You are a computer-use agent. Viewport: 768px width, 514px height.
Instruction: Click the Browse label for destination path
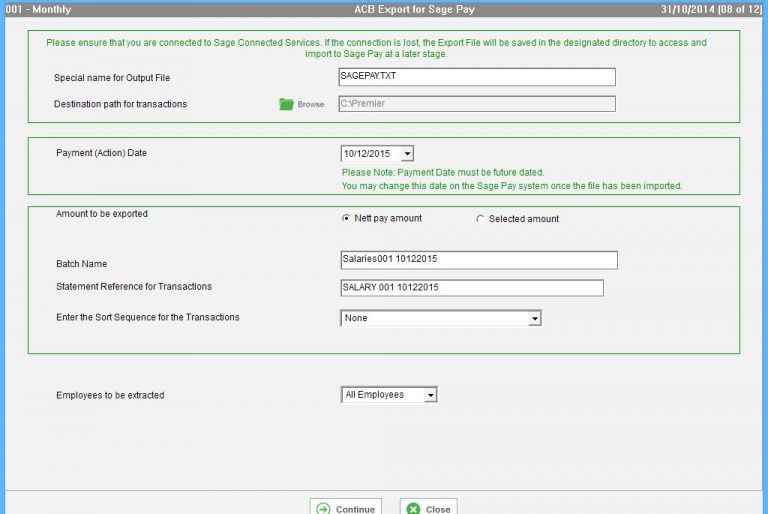311,104
